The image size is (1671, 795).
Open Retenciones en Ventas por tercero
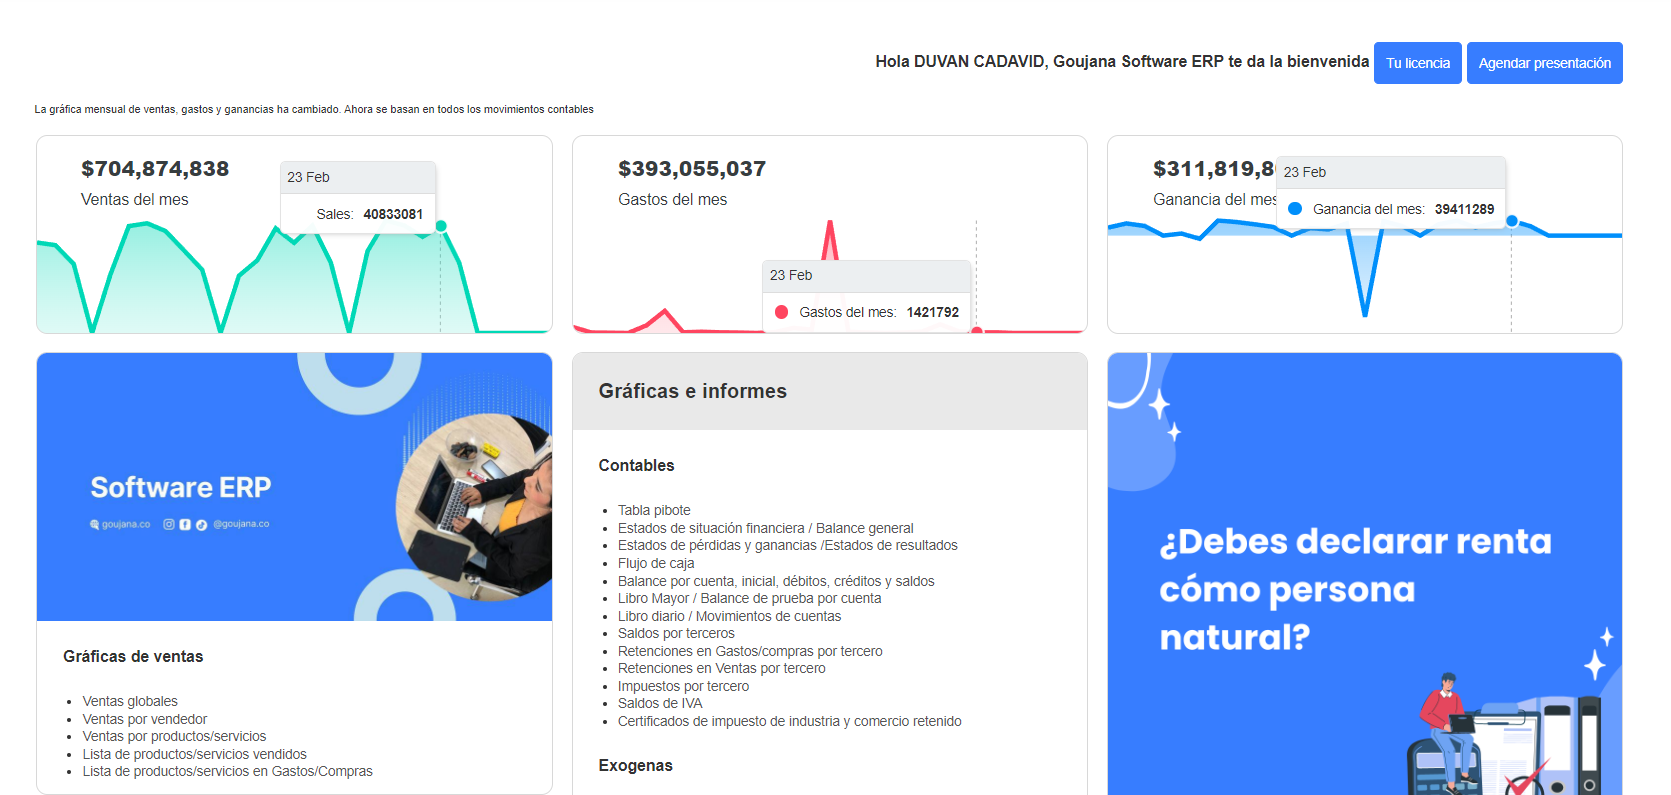pos(721,668)
